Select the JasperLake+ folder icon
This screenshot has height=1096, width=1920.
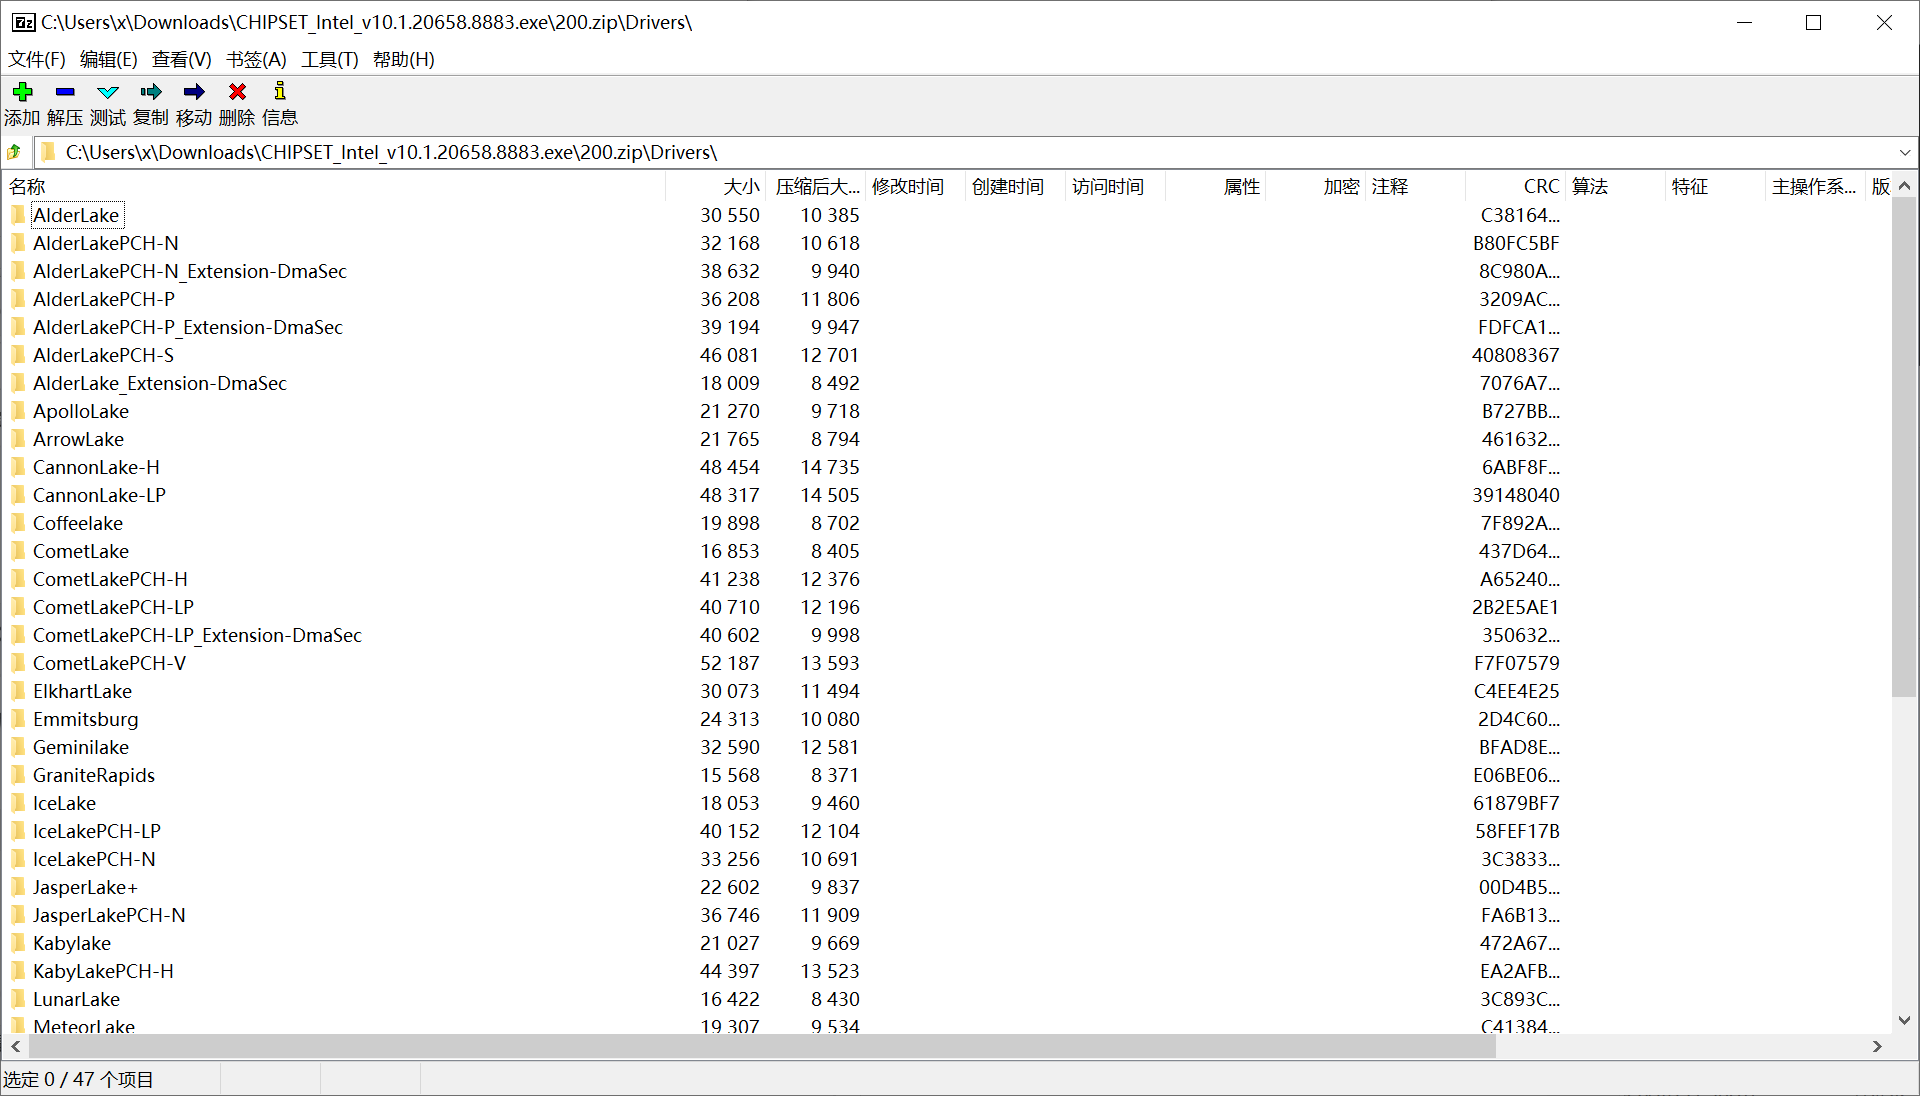point(18,887)
